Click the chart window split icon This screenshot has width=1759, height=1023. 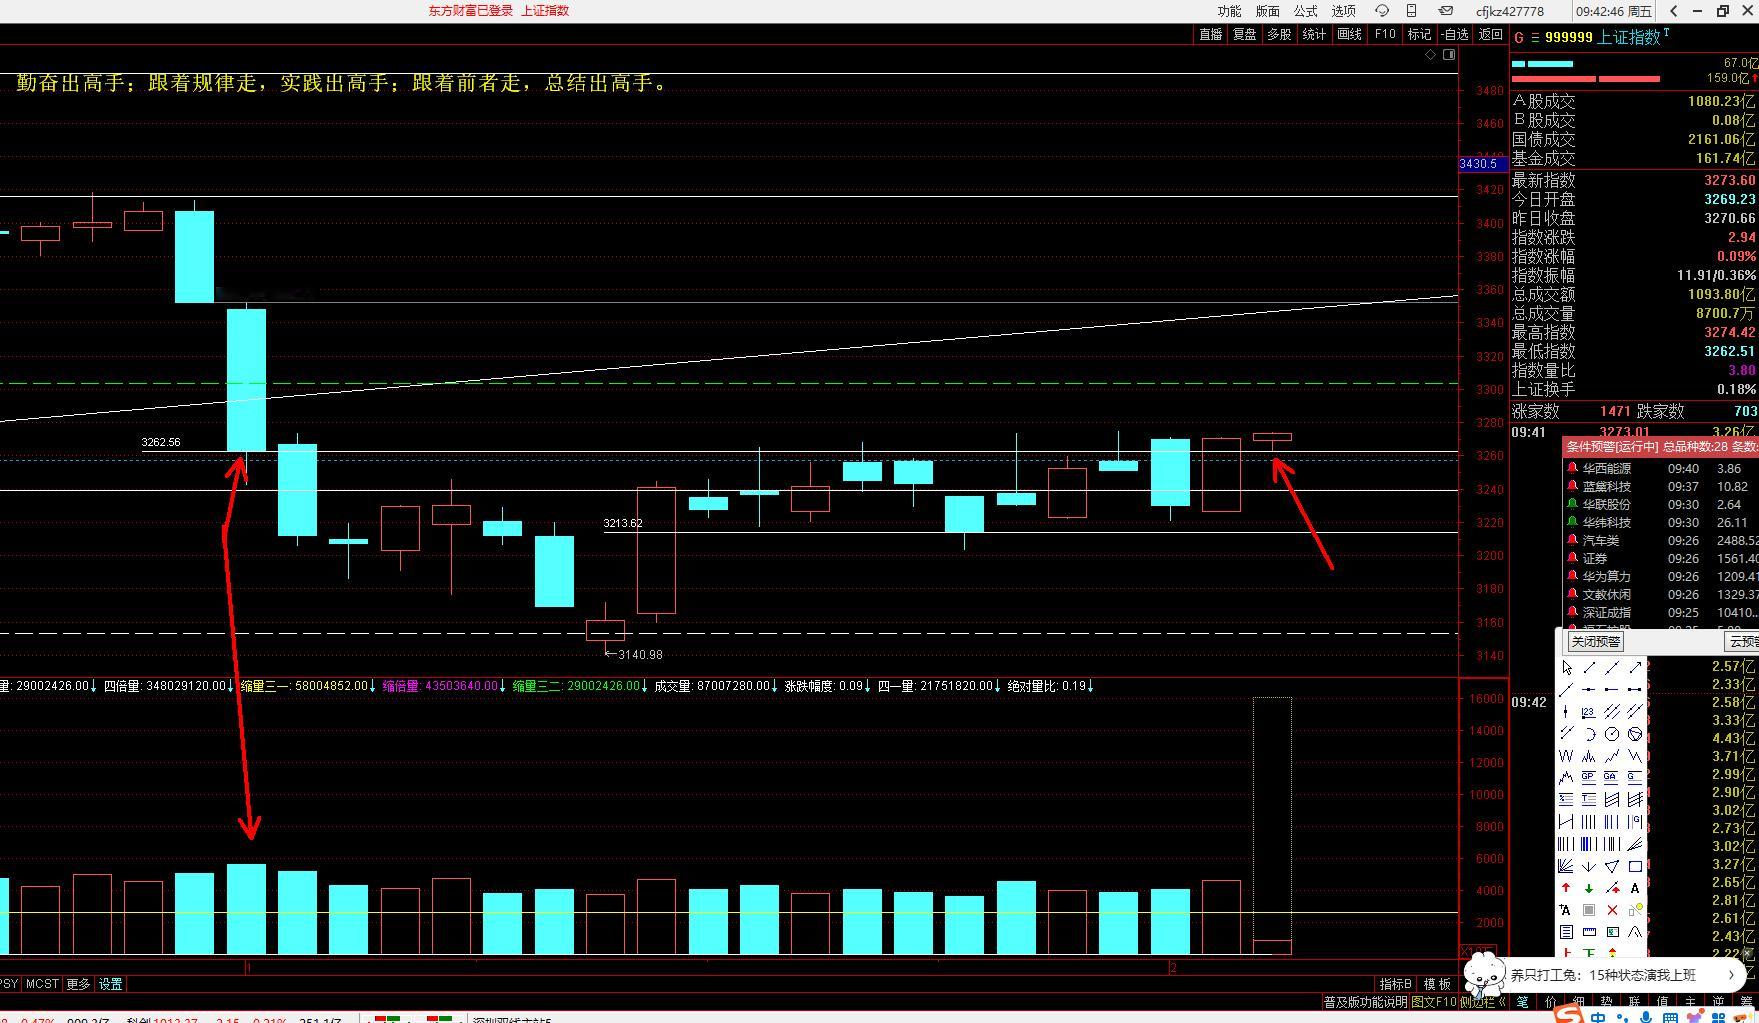coord(1450,55)
